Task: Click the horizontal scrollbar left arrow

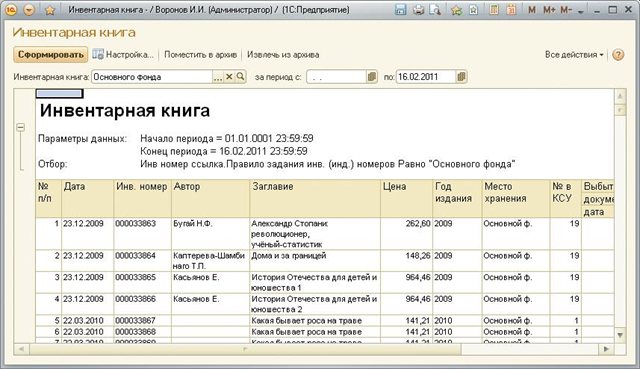Action: coord(21,349)
